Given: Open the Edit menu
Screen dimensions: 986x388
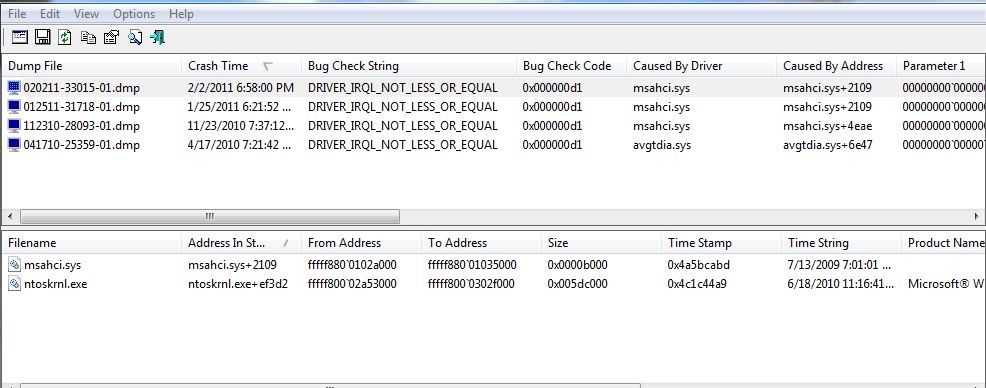Looking at the screenshot, I should [x=50, y=13].
